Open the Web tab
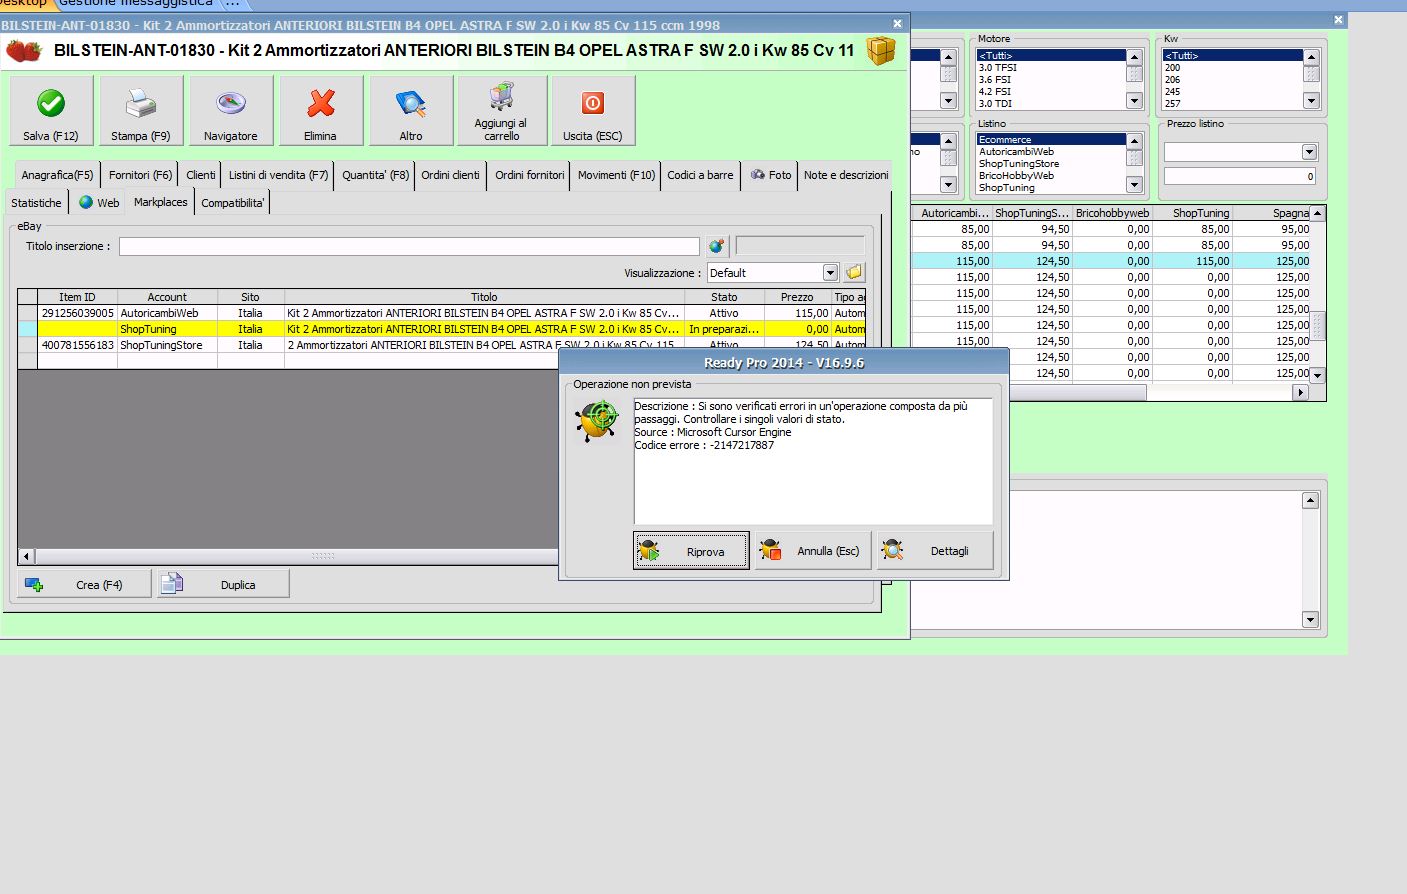The height and width of the screenshot is (894, 1407). pyautogui.click(x=99, y=203)
